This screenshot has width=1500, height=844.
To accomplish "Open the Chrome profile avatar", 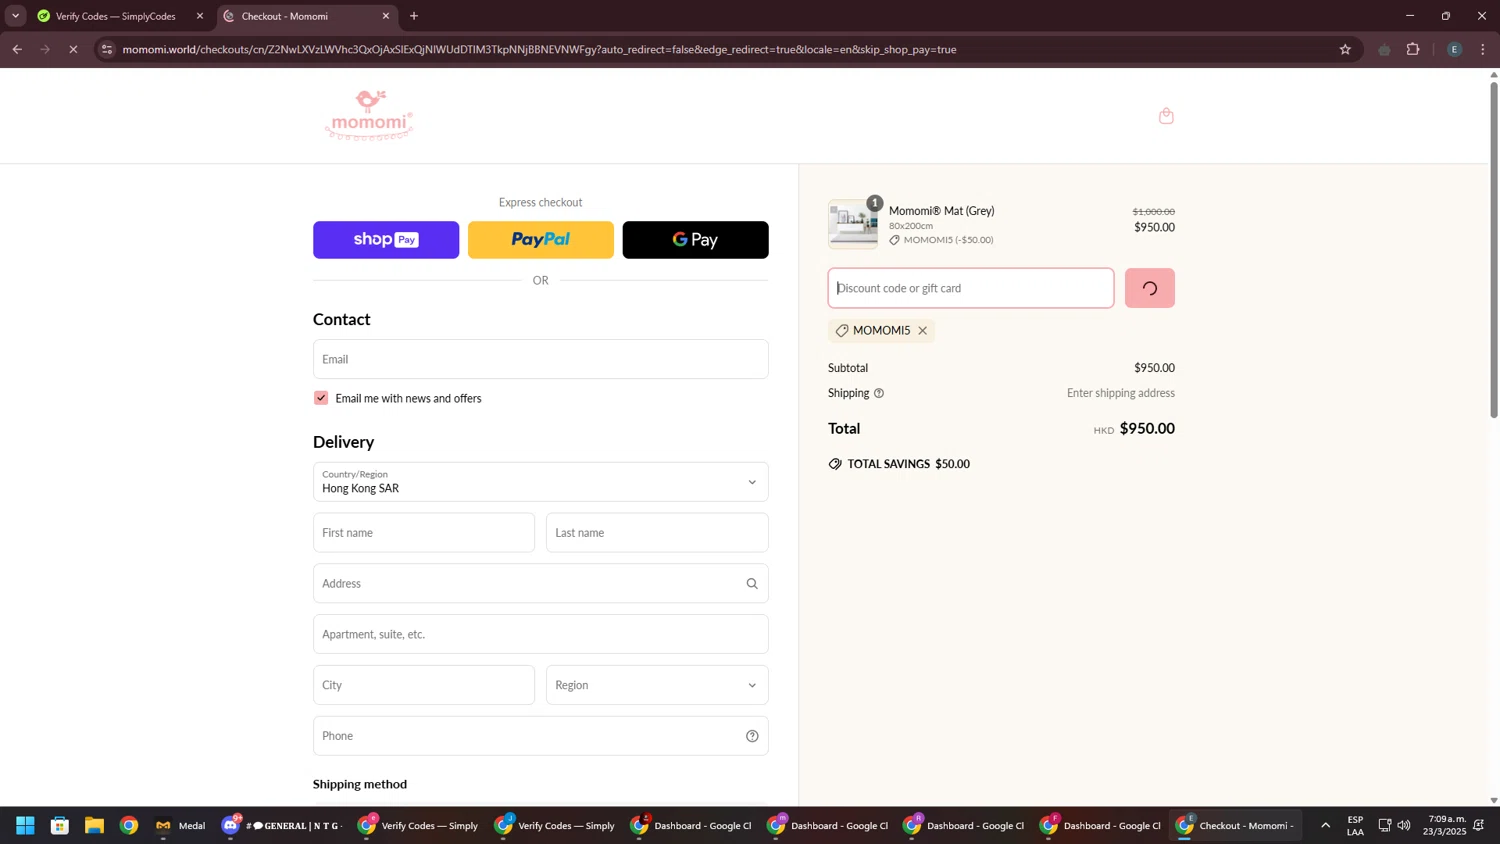I will pyautogui.click(x=1454, y=49).
